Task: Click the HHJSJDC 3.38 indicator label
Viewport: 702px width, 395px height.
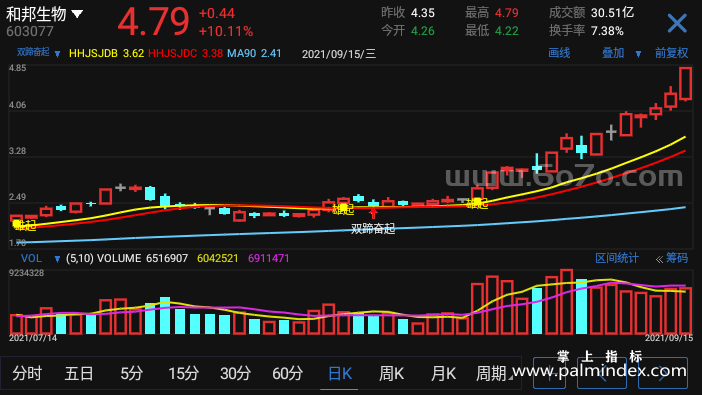Action: pyautogui.click(x=185, y=54)
